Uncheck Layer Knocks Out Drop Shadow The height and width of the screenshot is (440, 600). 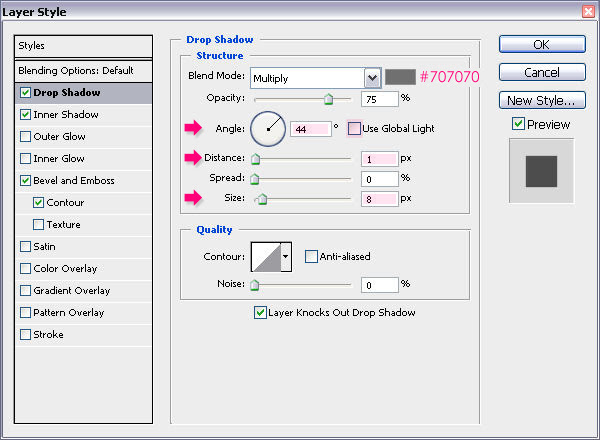coord(260,313)
